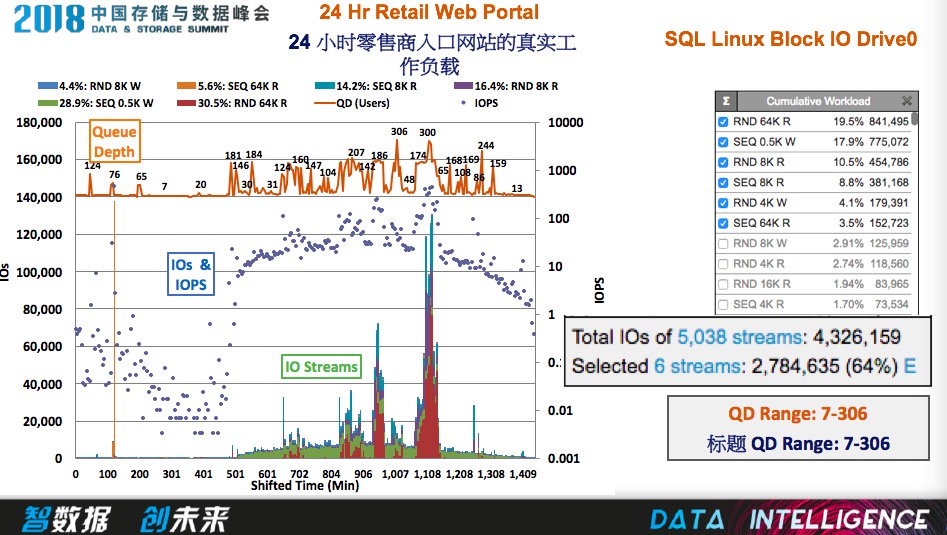
Task: Click the IOPS legend dot marker
Action: 463,103
